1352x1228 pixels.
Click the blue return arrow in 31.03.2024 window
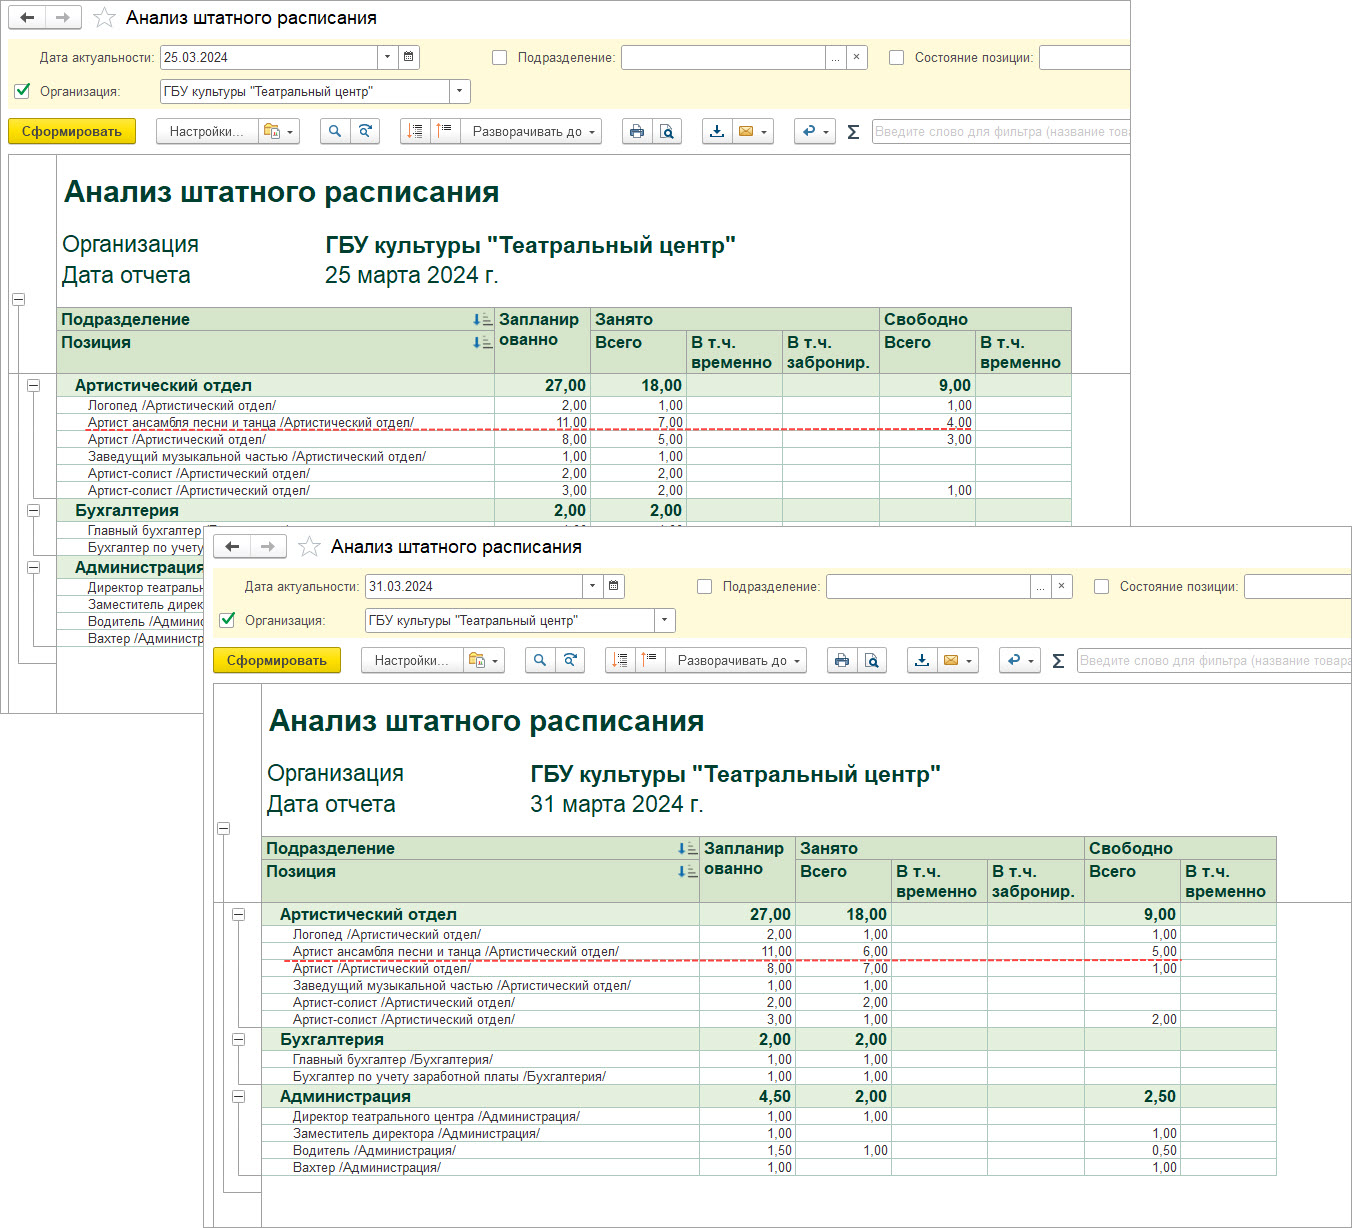[1020, 660]
